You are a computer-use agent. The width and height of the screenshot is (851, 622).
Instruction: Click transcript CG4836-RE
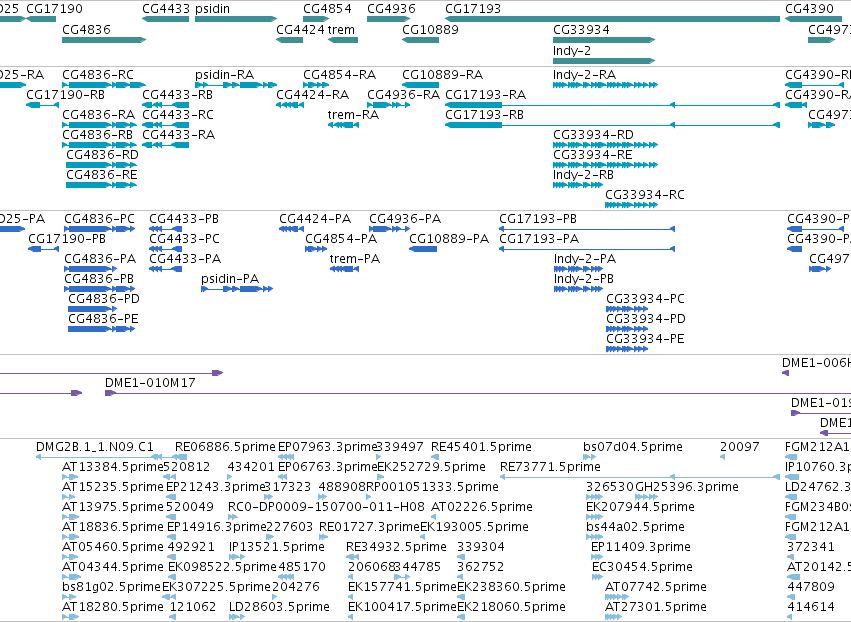click(101, 186)
